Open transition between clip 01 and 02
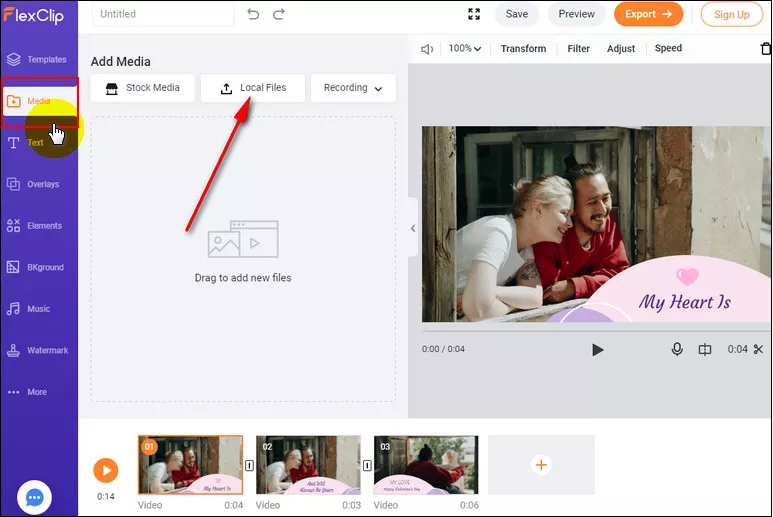Image resolution: width=773 pixels, height=517 pixels. click(x=249, y=465)
